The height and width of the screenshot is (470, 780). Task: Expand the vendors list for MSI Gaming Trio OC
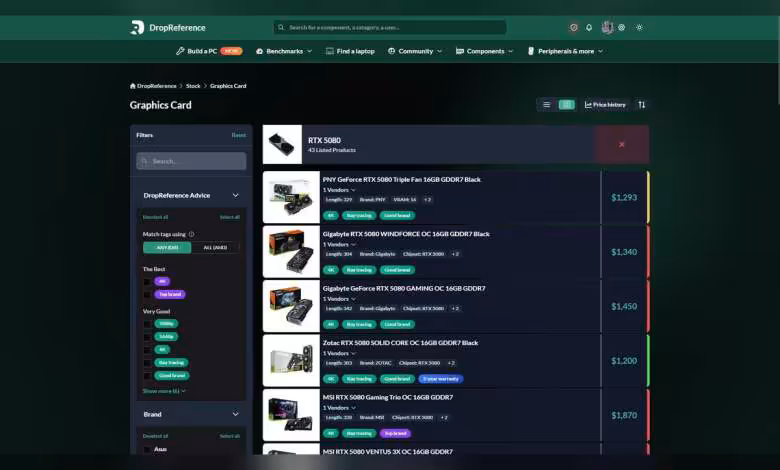339,408
